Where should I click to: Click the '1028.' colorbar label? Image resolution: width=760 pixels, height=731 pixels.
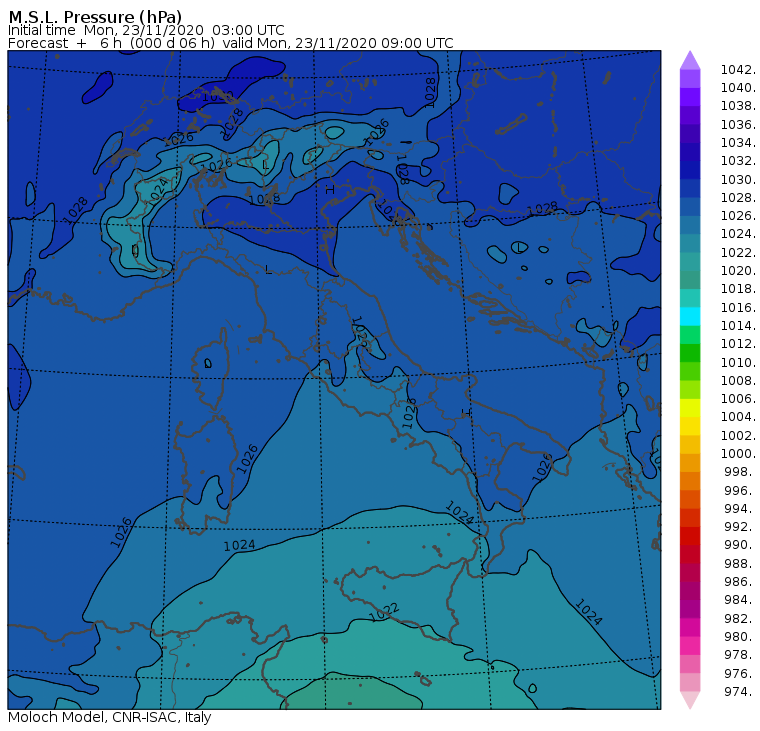tap(738, 197)
